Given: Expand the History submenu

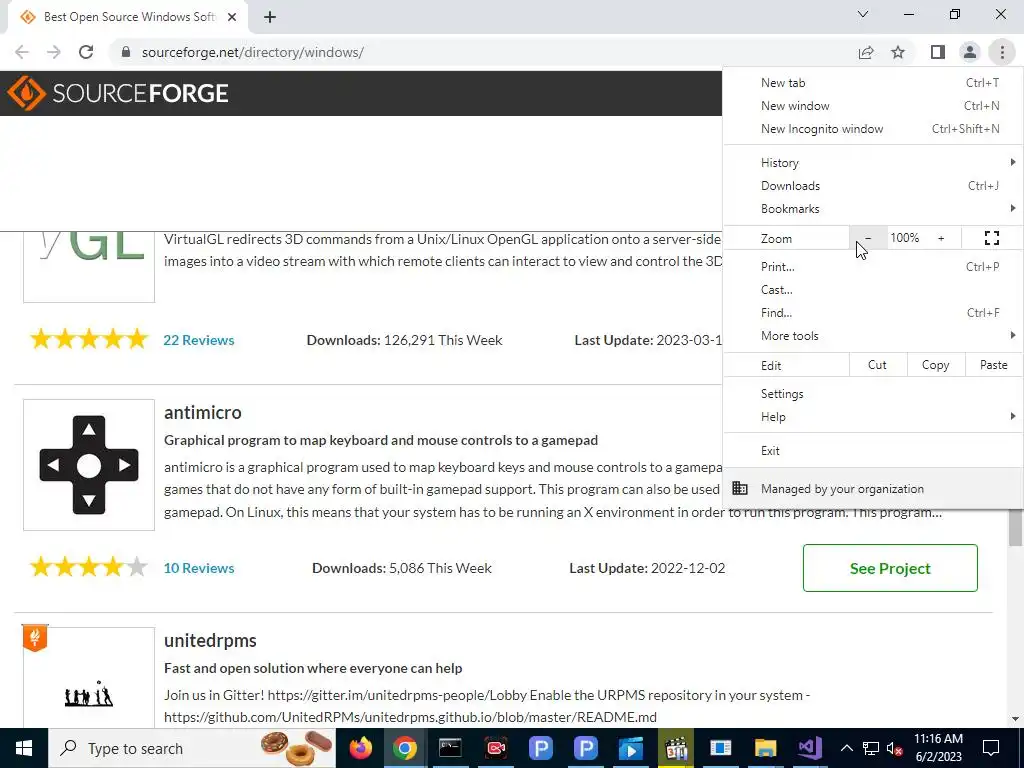Looking at the screenshot, I should (872, 163).
